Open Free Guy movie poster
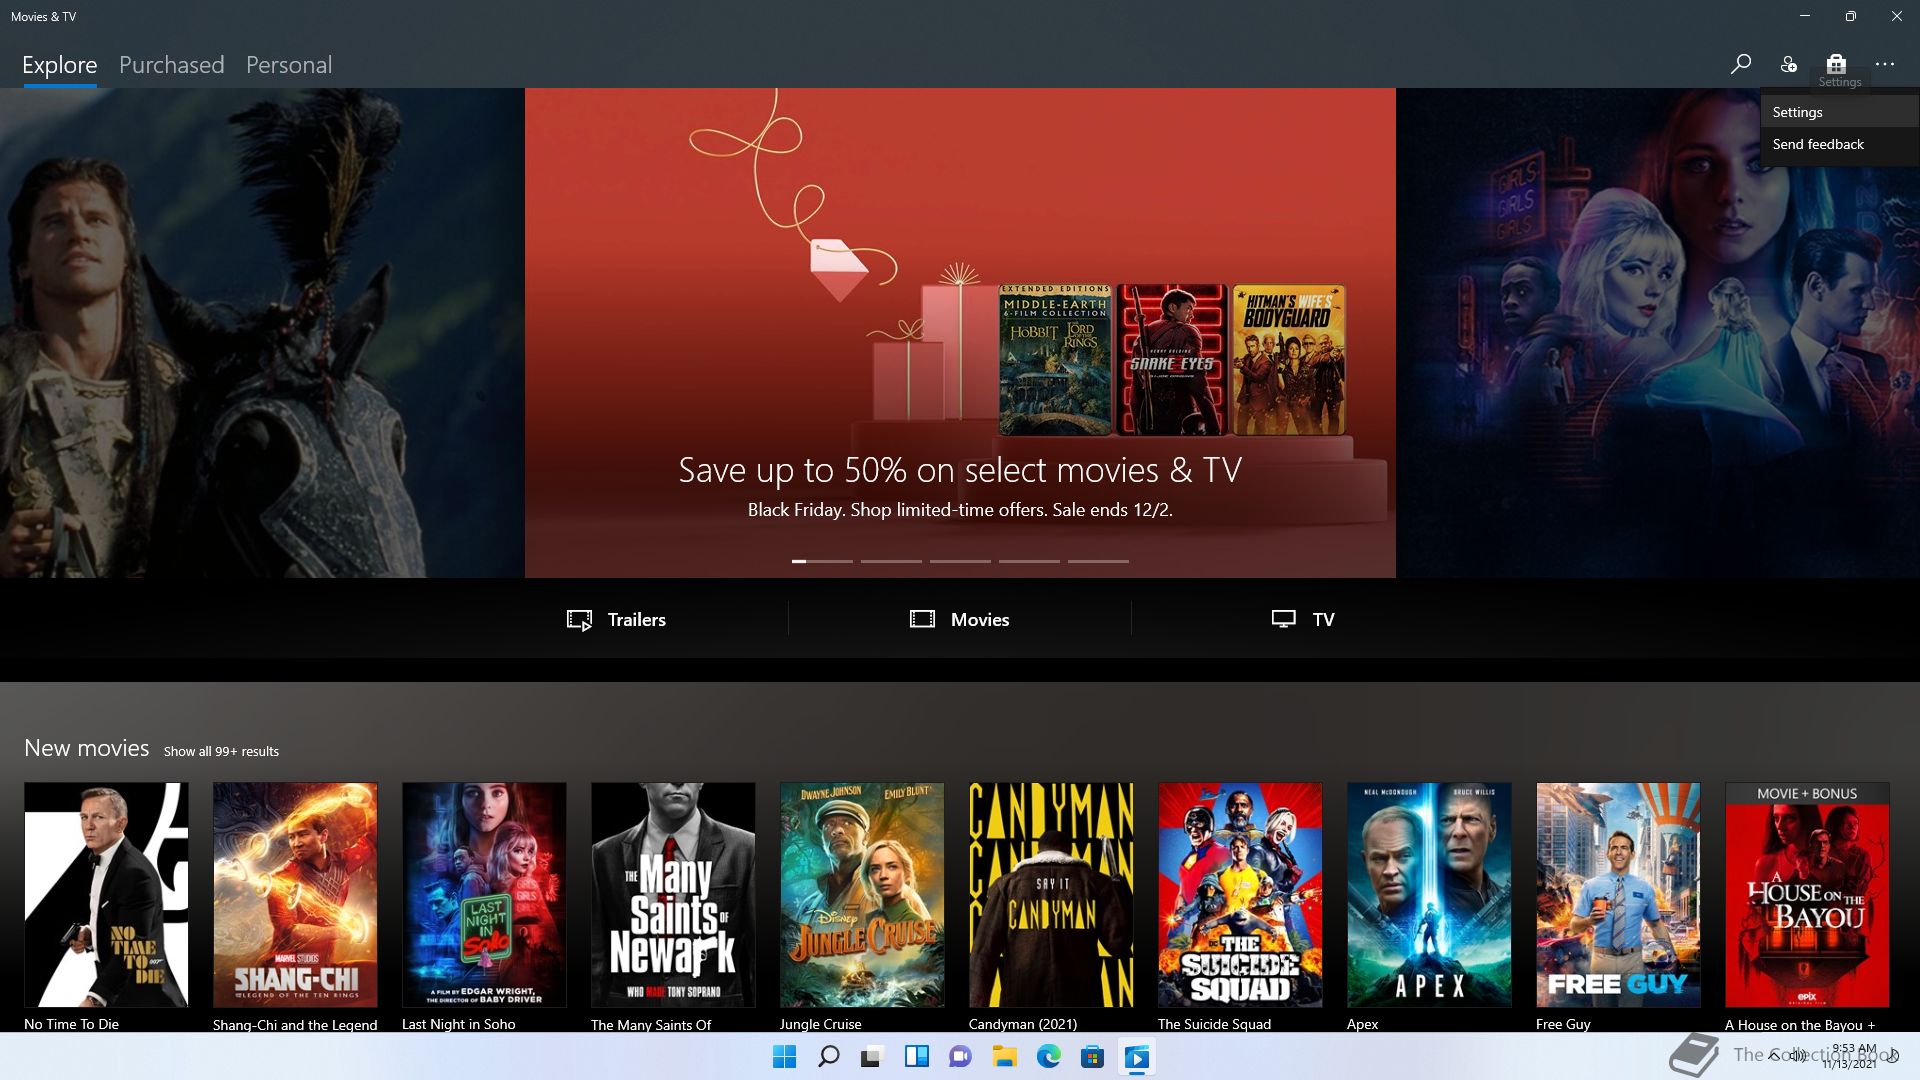 [1618, 895]
